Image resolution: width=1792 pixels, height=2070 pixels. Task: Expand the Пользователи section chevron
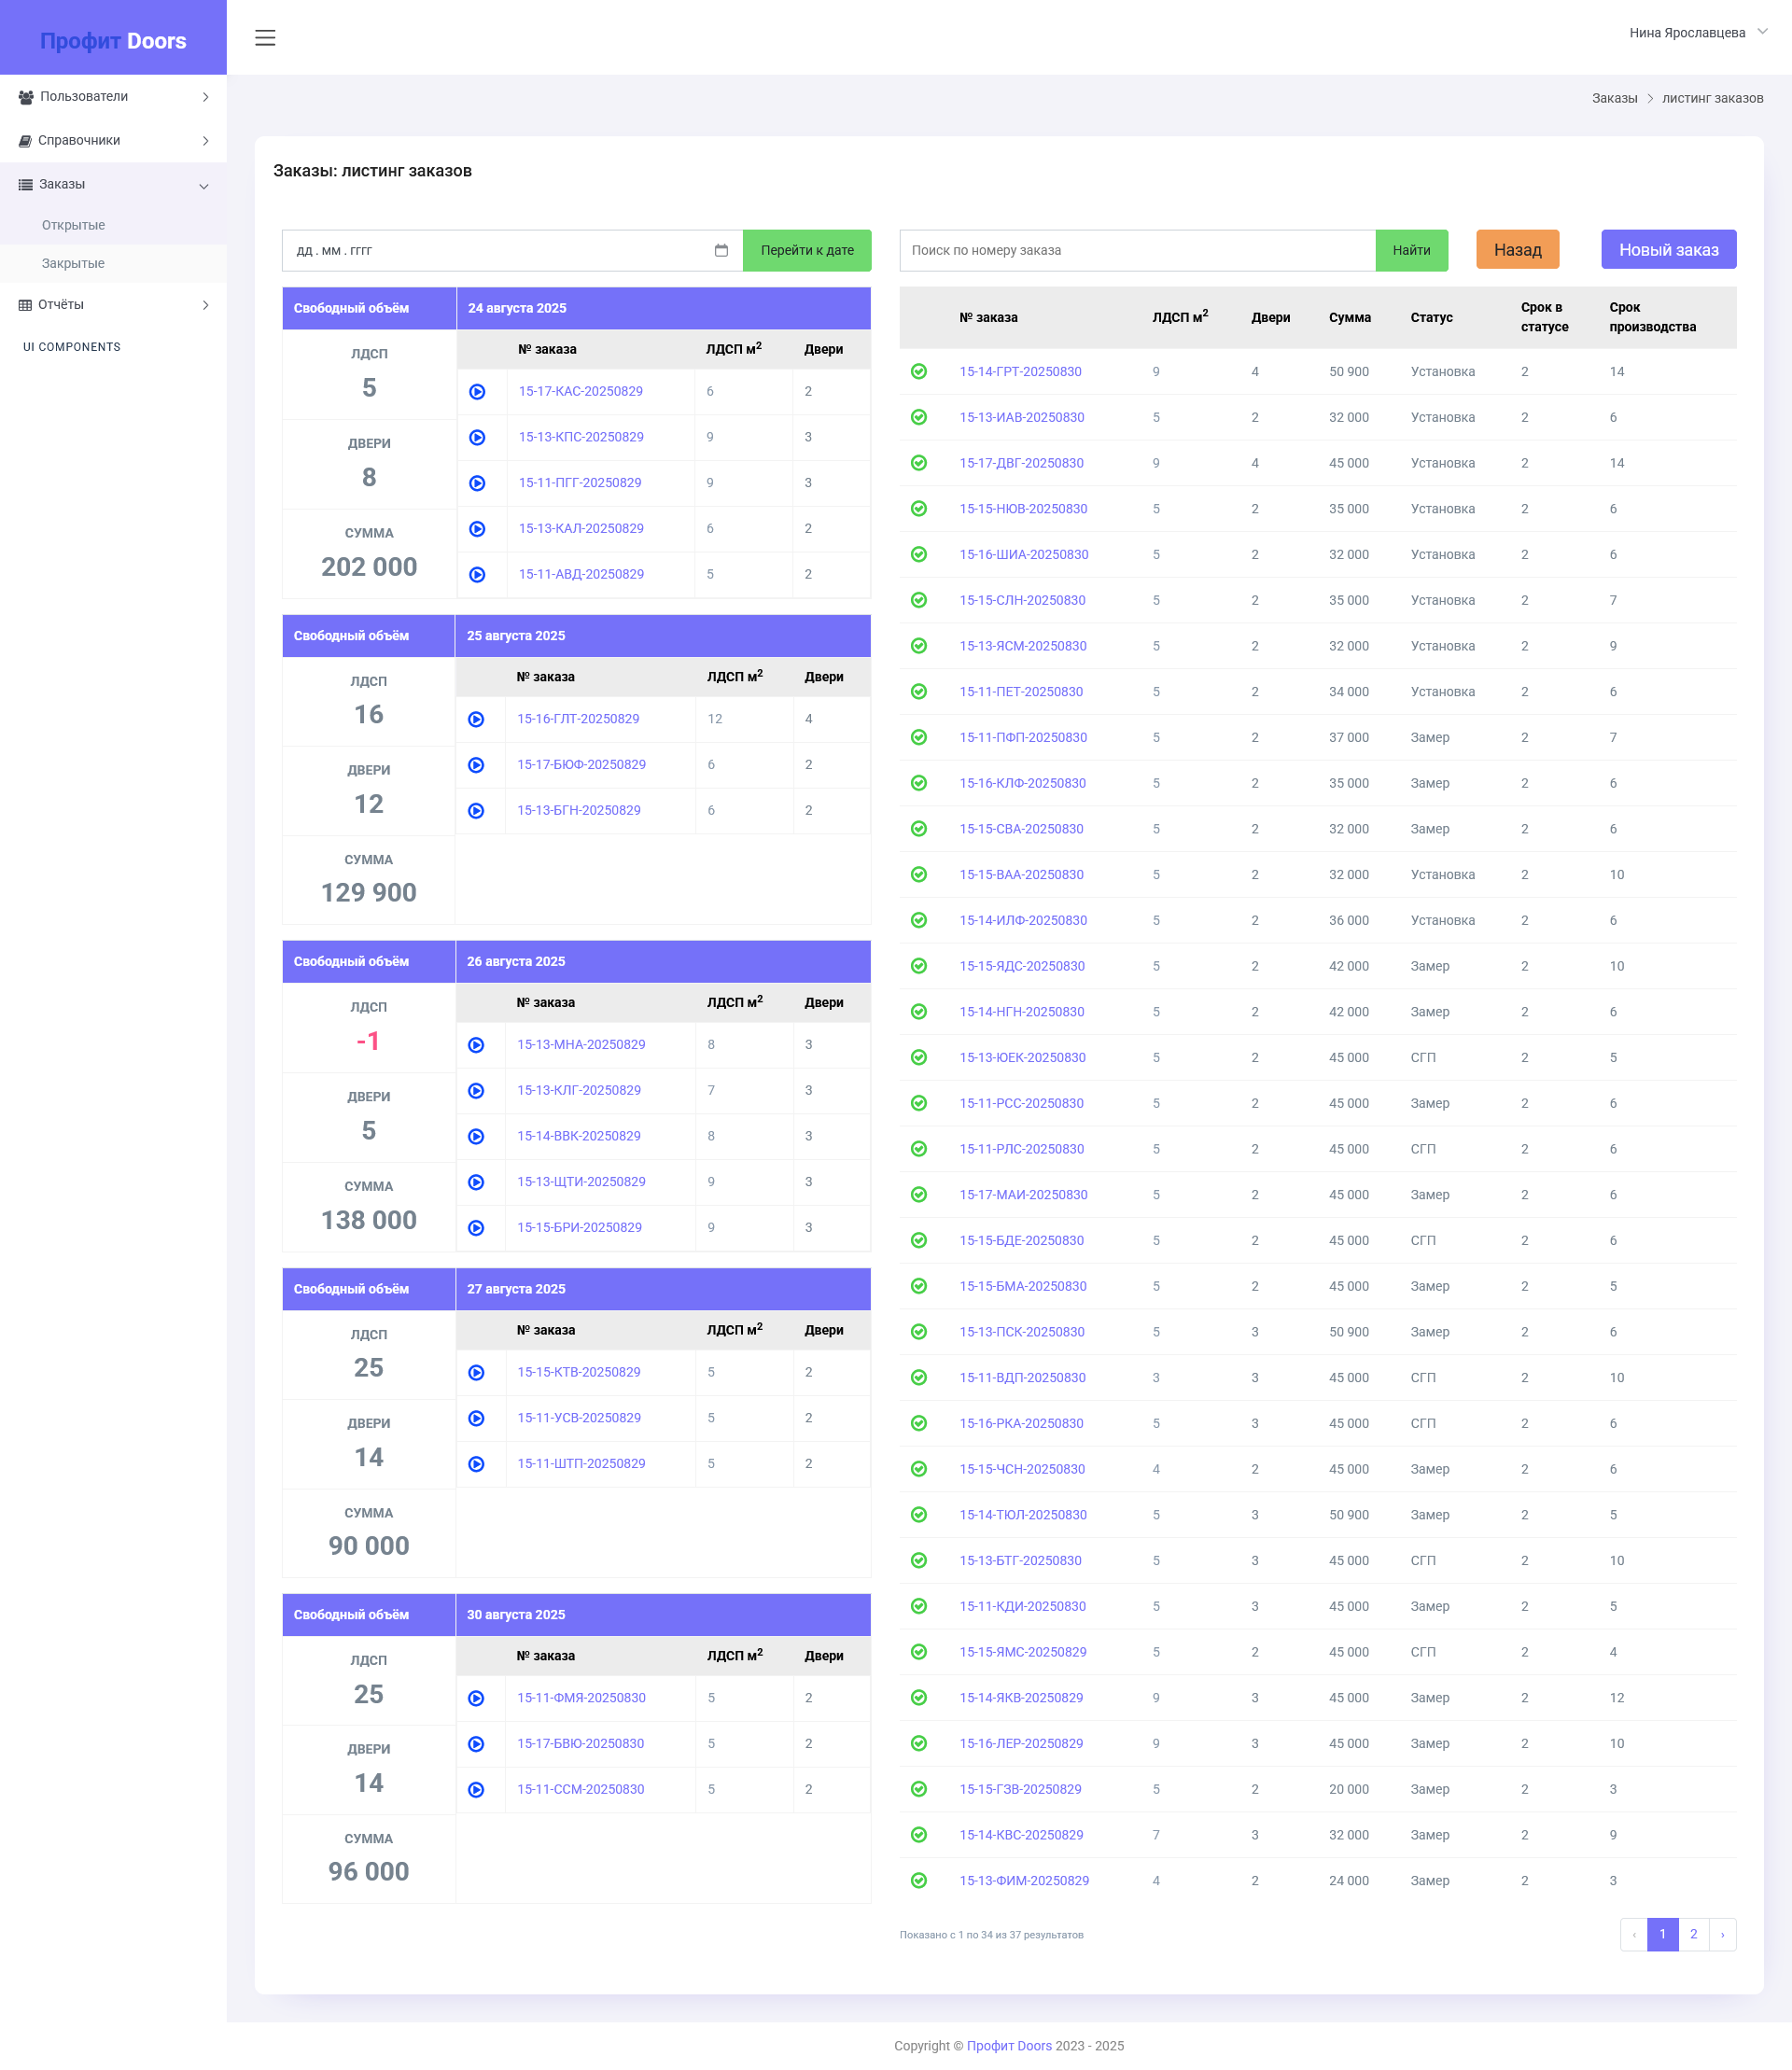206,96
